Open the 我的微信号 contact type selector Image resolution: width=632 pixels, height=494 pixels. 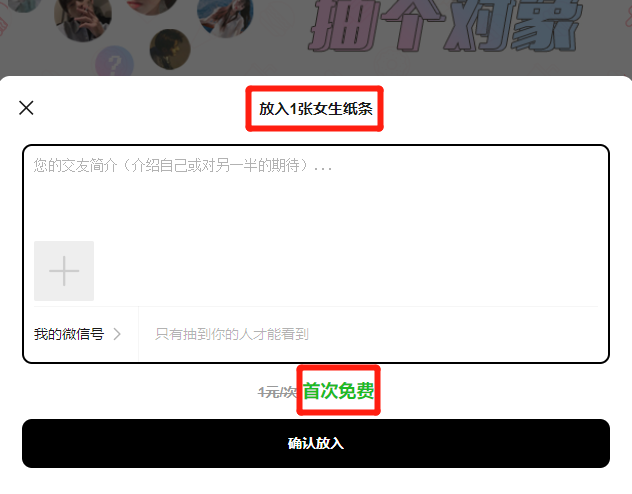tap(77, 334)
